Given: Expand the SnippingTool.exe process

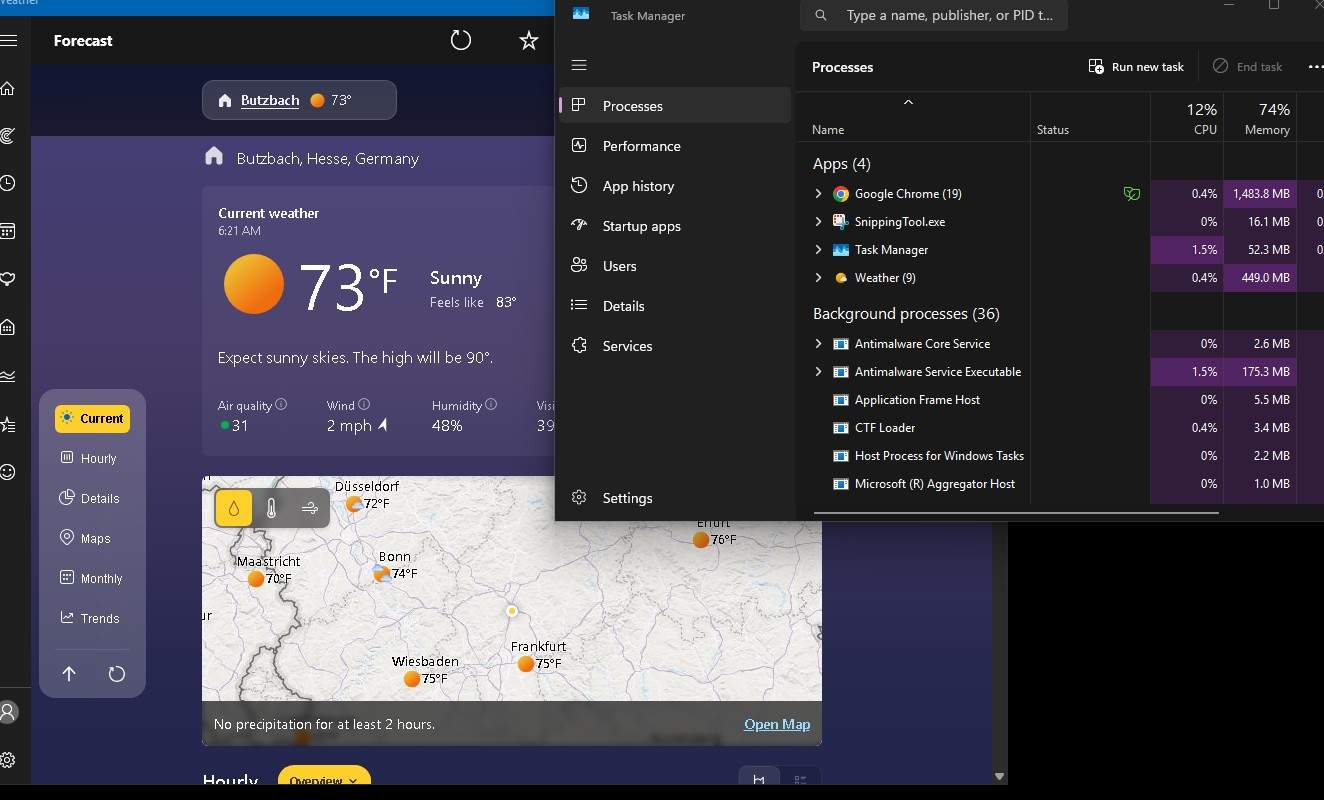Looking at the screenshot, I should pyautogui.click(x=818, y=222).
